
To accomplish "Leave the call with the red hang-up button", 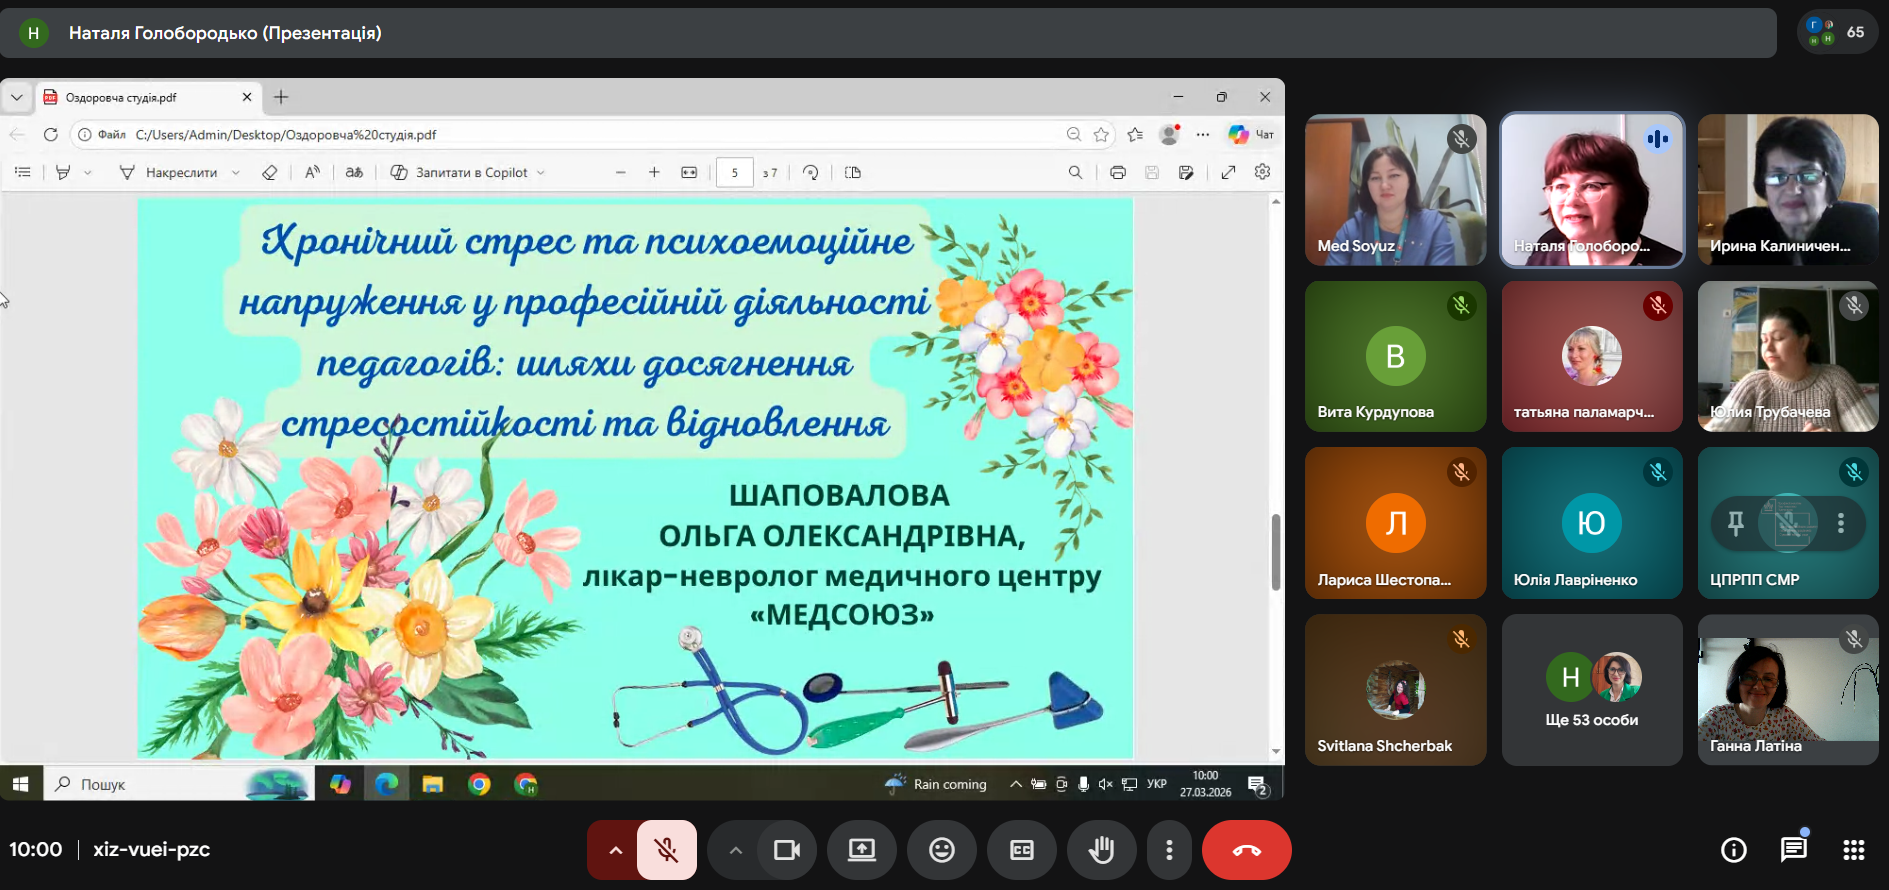I will [1246, 850].
